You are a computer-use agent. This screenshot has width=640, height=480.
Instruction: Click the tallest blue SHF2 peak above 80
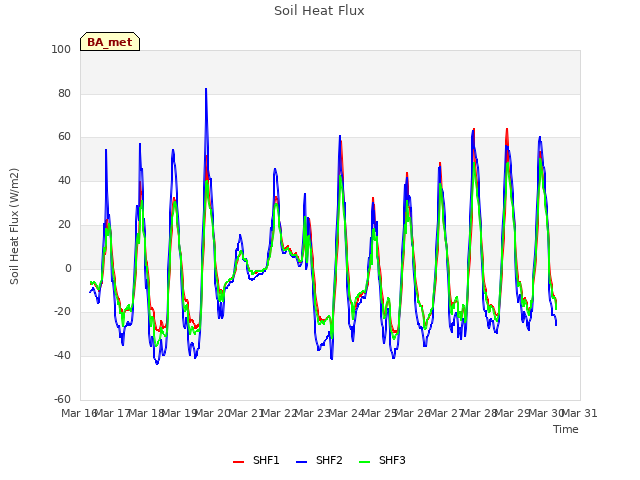tap(206, 89)
